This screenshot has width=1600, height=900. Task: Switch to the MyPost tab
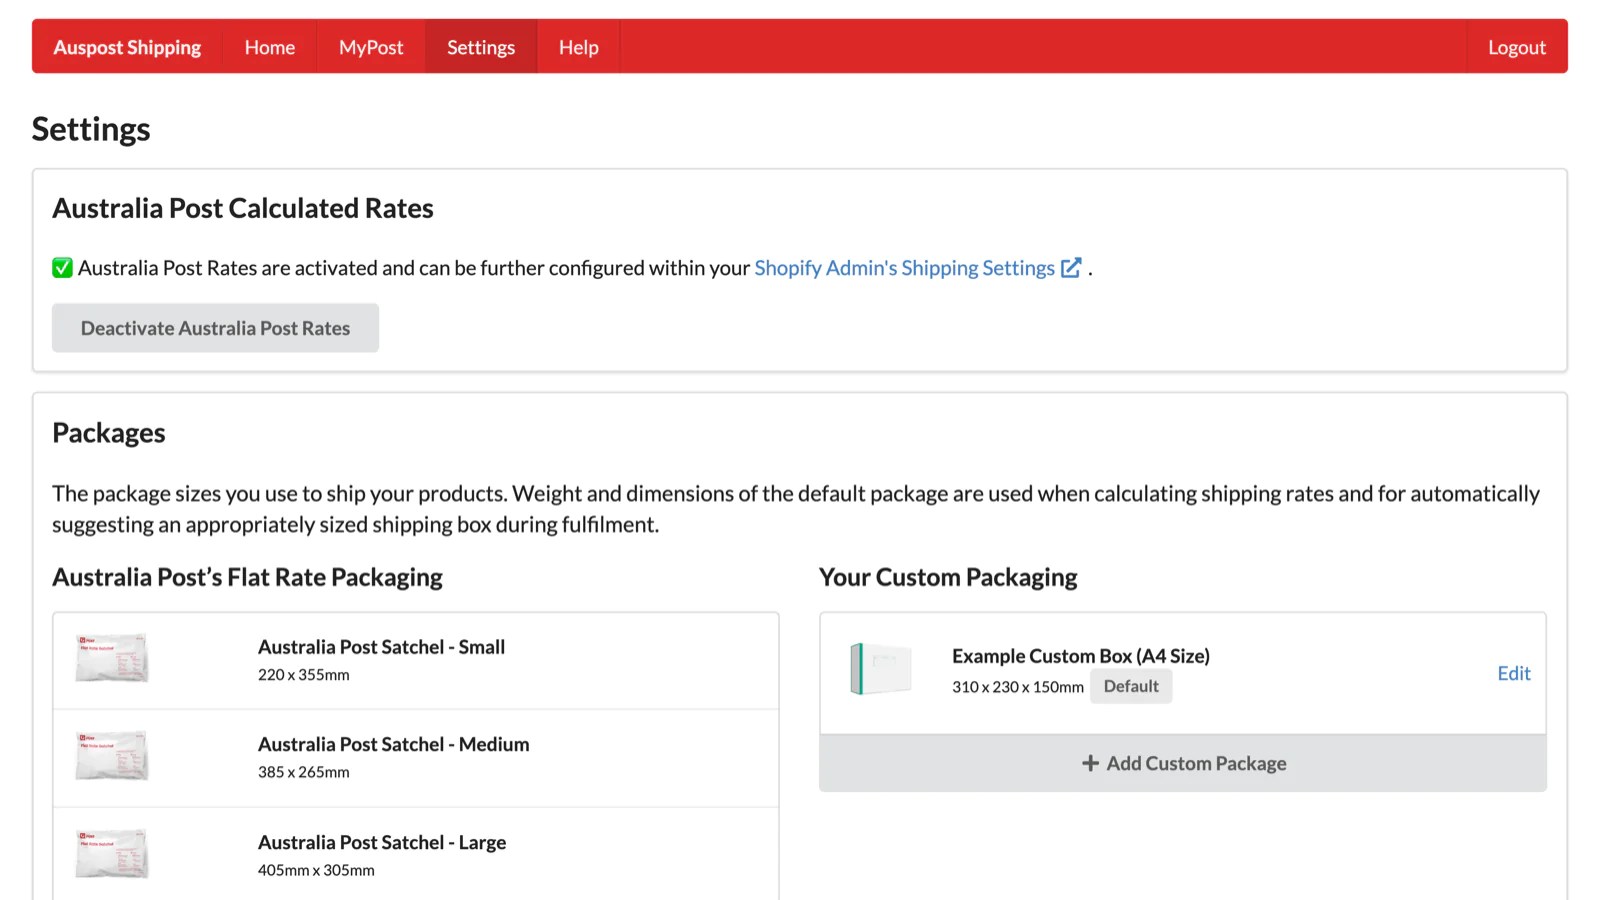370,46
